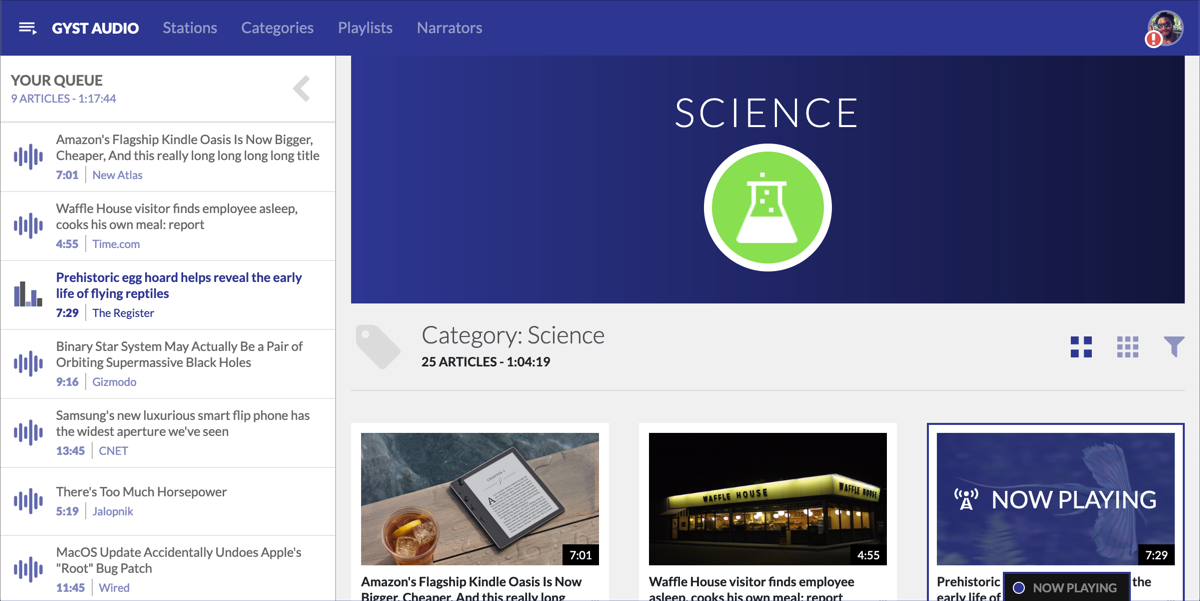Screen dimensions: 1200x601
Task: Open the filter funnel options
Action: point(1174,347)
